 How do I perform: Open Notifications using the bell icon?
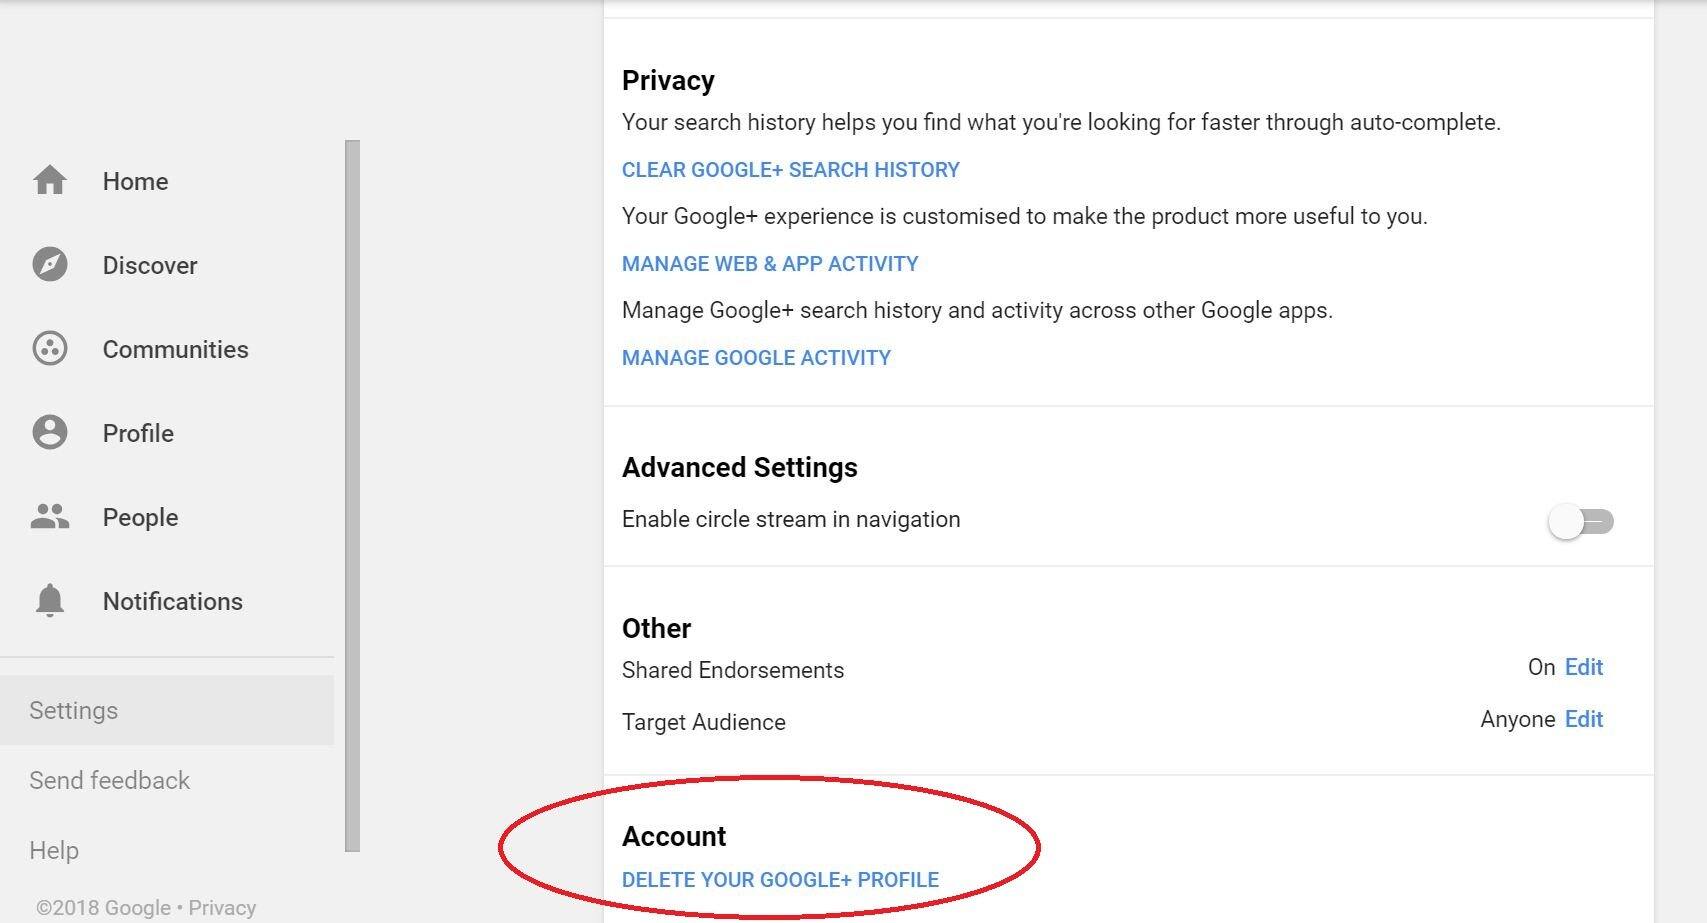(x=48, y=600)
